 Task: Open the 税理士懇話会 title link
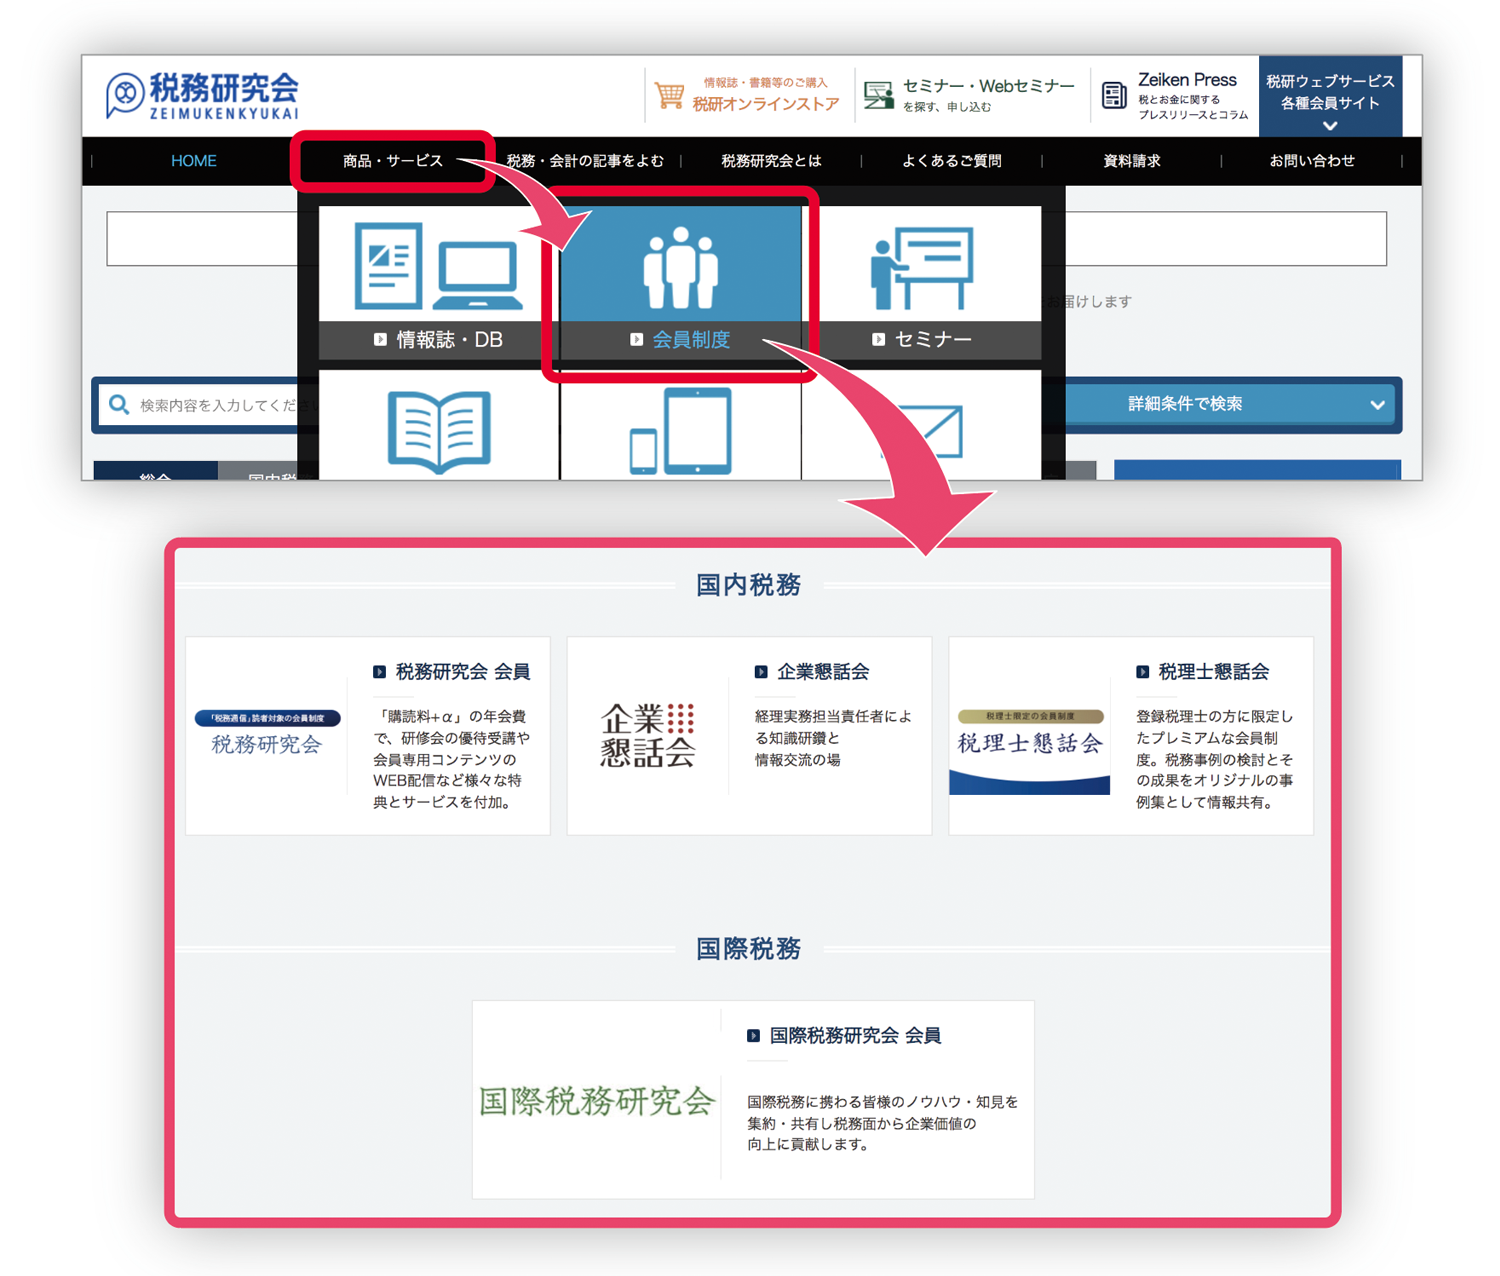(x=1214, y=672)
